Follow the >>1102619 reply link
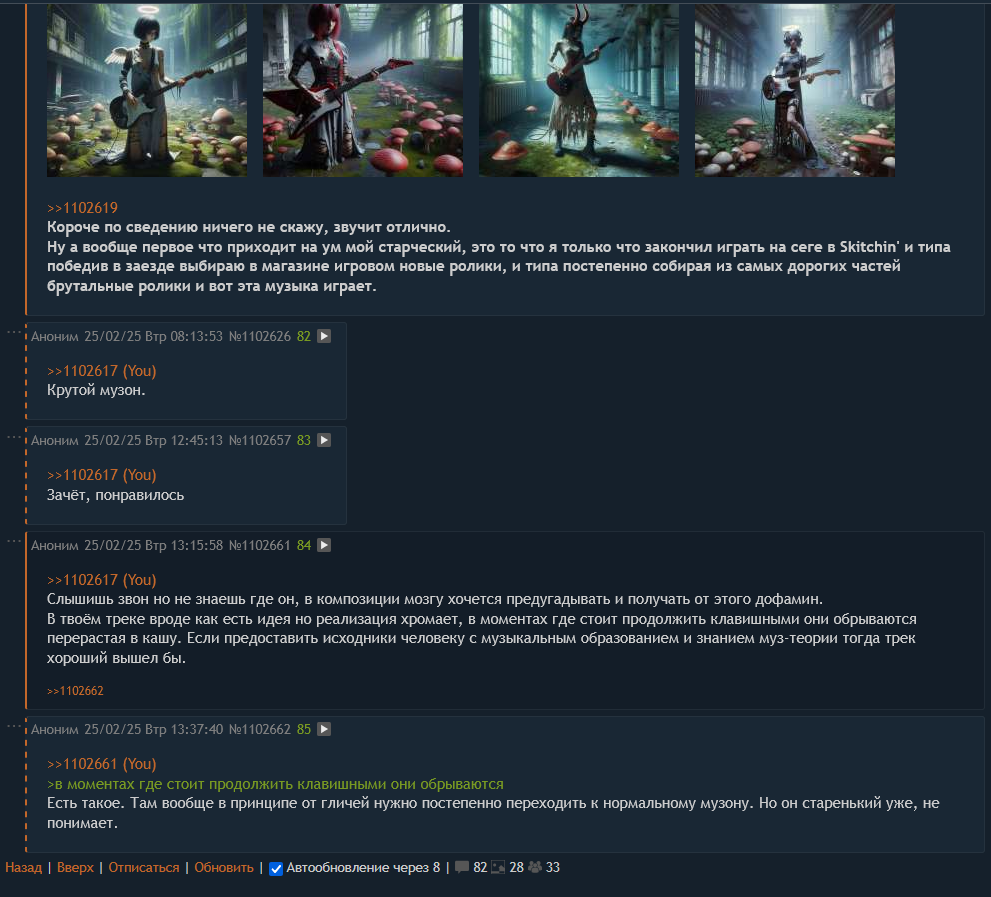This screenshot has width=991, height=897. [x=82, y=208]
